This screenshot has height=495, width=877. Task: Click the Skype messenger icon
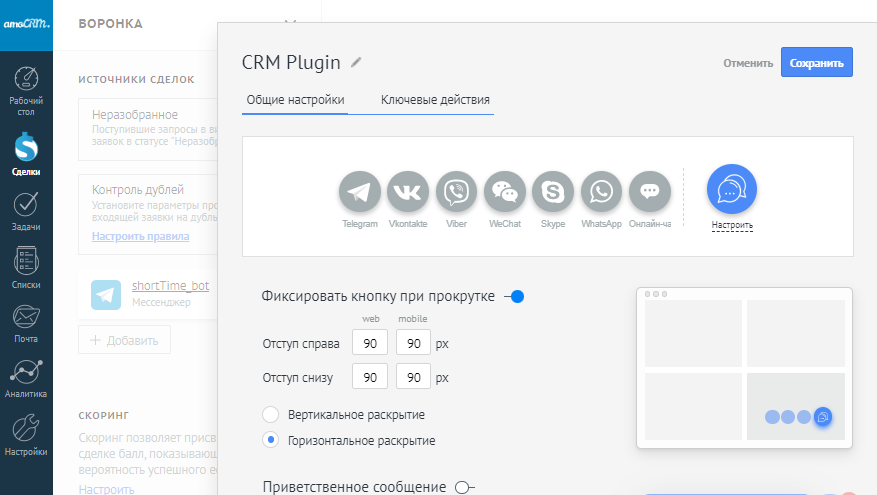pos(553,192)
